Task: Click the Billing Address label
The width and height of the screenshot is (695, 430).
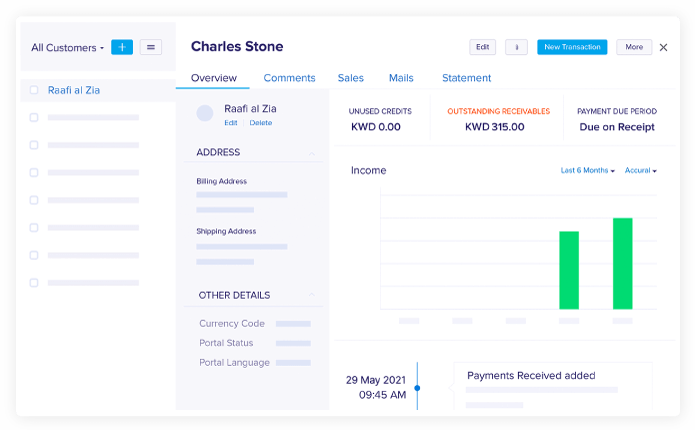Action: 222,181
